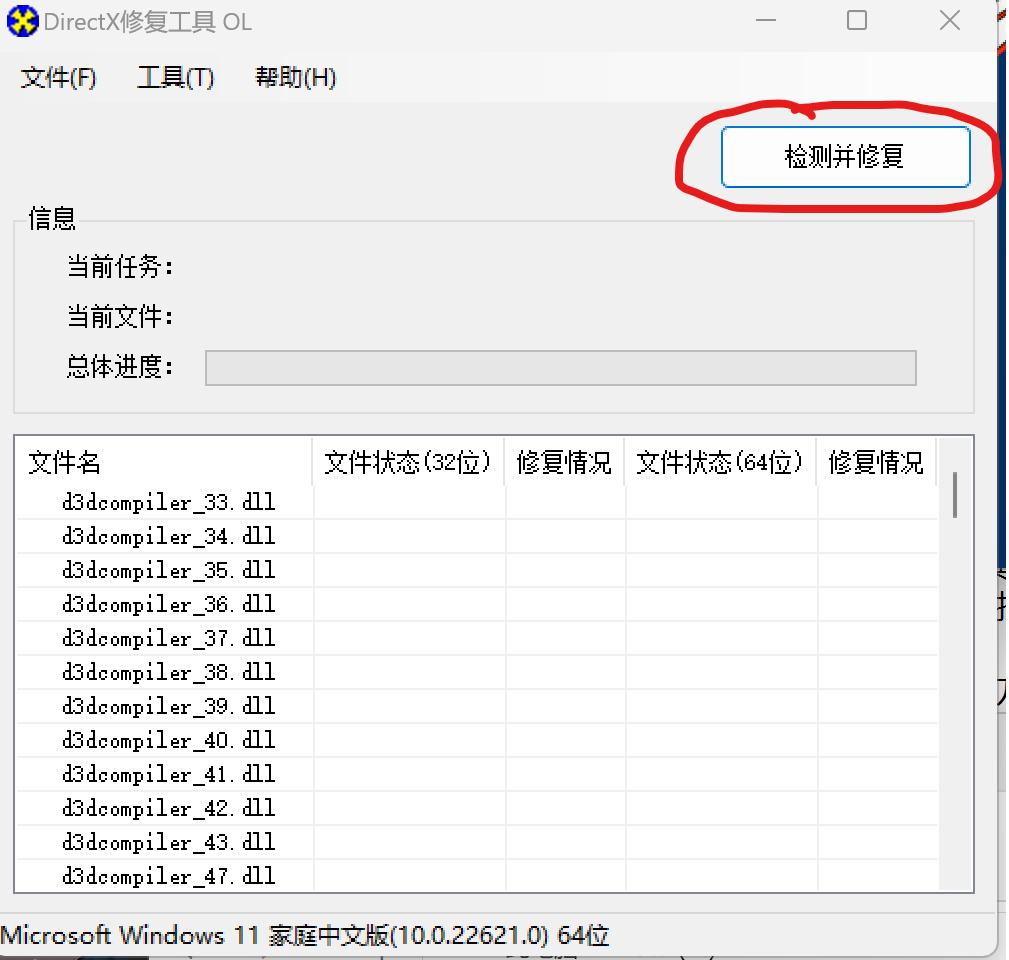Viewport: 1009px width, 960px height.
Task: Click the 总体进度 label
Action: [x=120, y=367]
